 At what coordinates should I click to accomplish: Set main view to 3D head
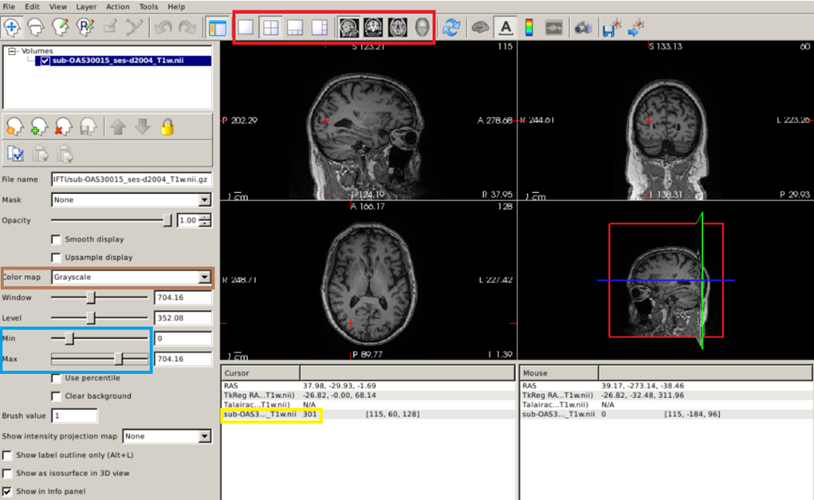click(x=422, y=28)
